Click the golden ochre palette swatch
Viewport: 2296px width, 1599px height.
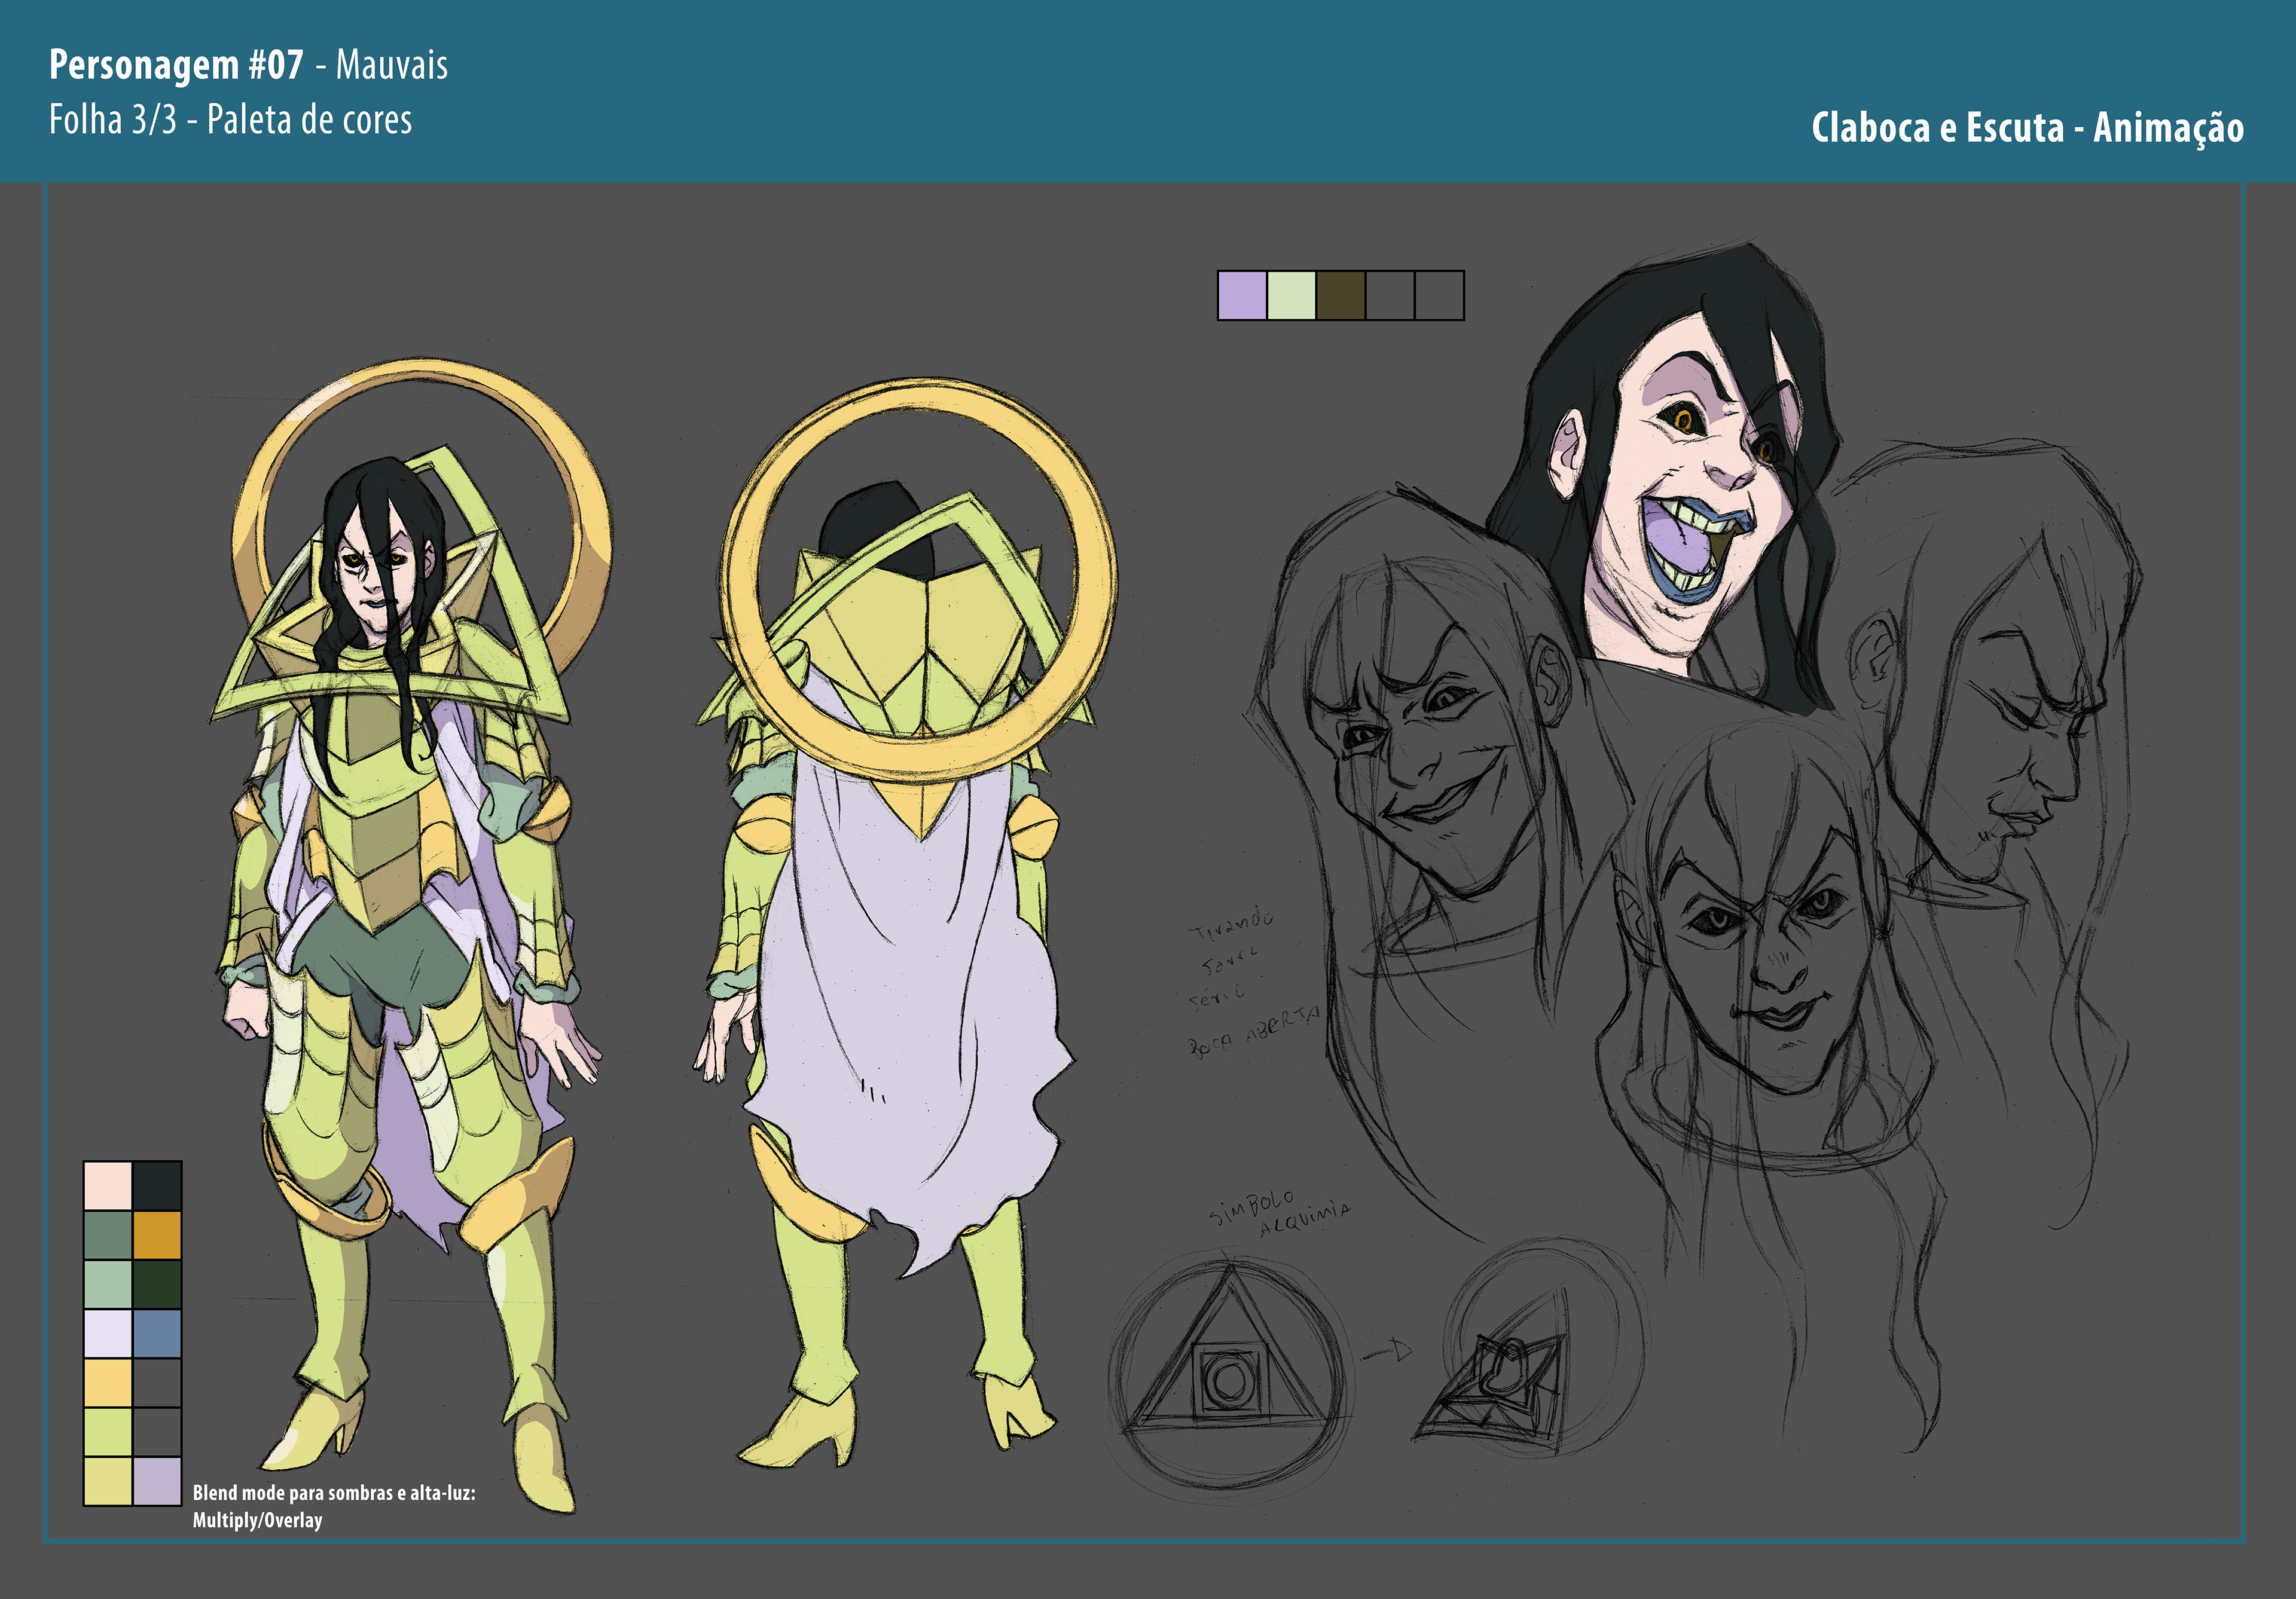coord(157,1235)
